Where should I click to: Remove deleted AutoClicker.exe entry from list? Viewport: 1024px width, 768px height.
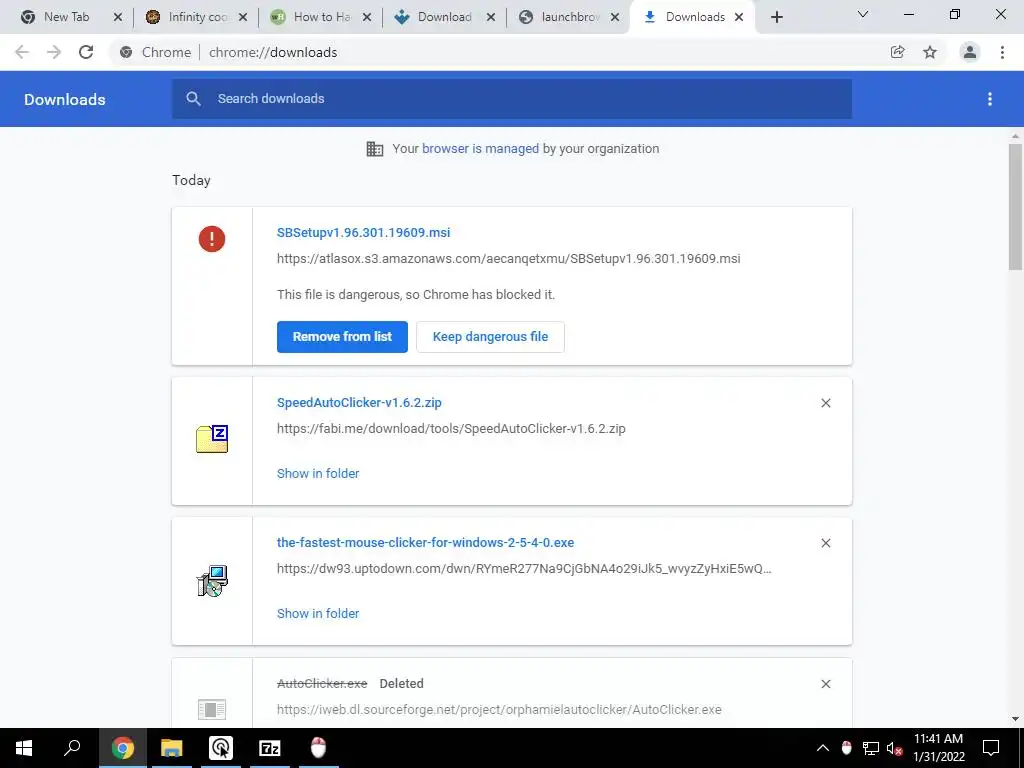click(825, 684)
